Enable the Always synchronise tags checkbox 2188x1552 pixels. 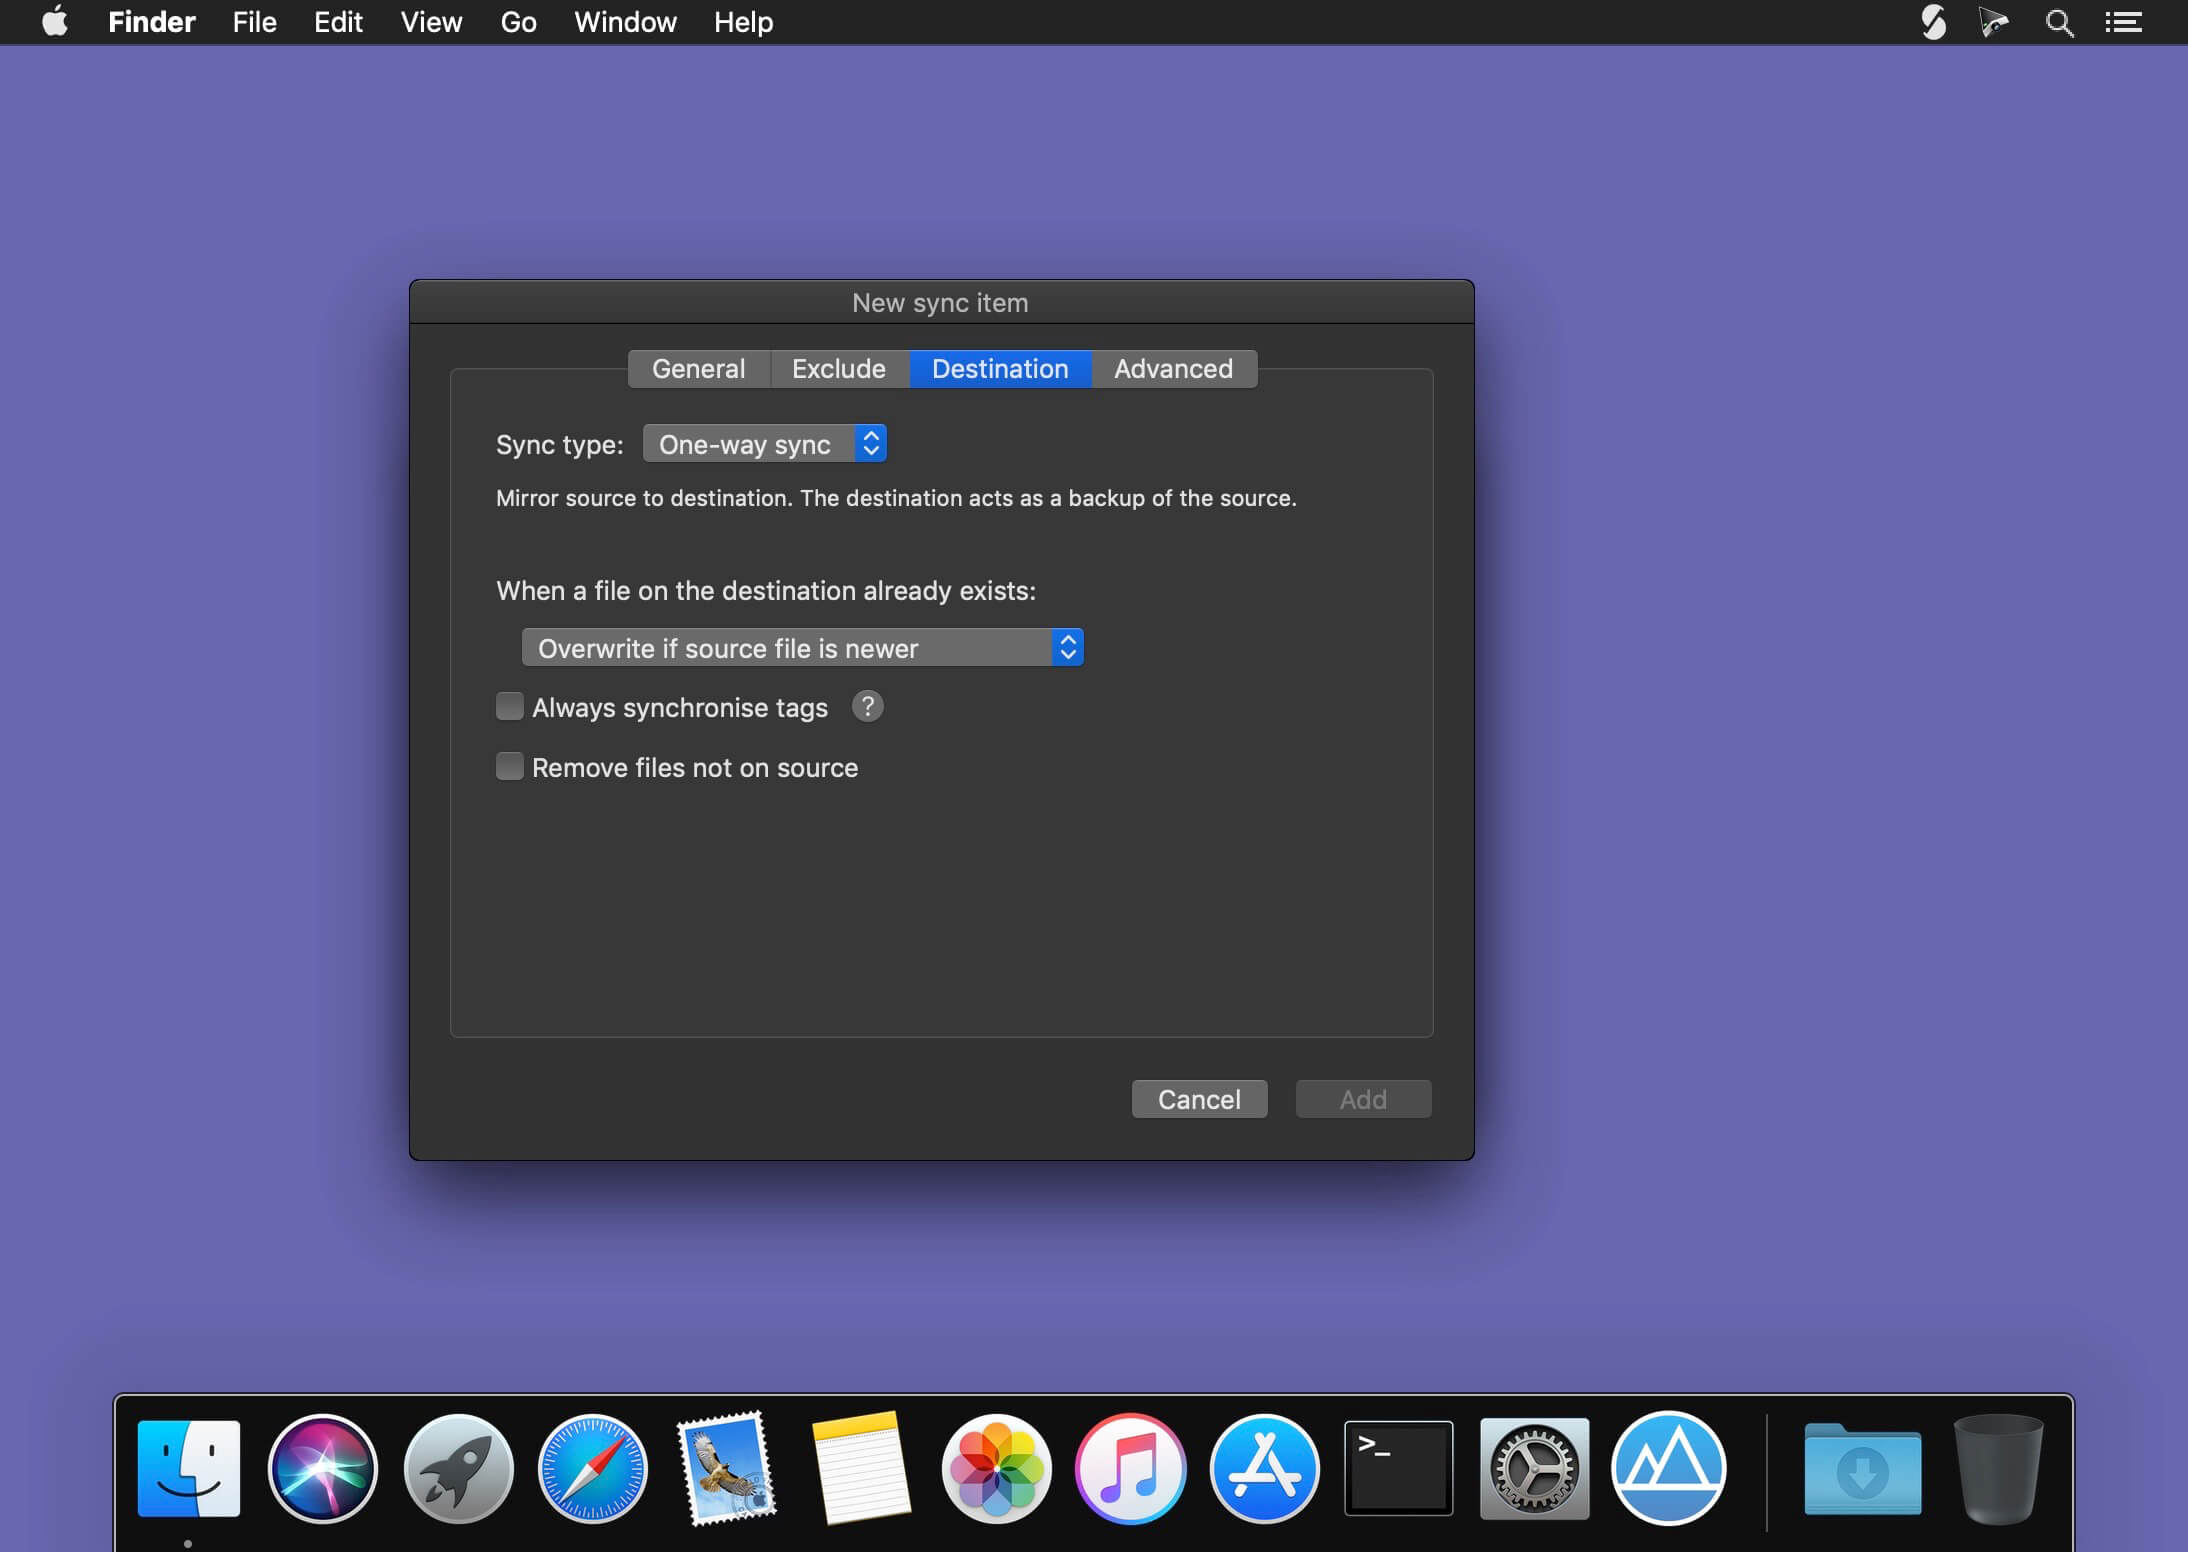509,706
